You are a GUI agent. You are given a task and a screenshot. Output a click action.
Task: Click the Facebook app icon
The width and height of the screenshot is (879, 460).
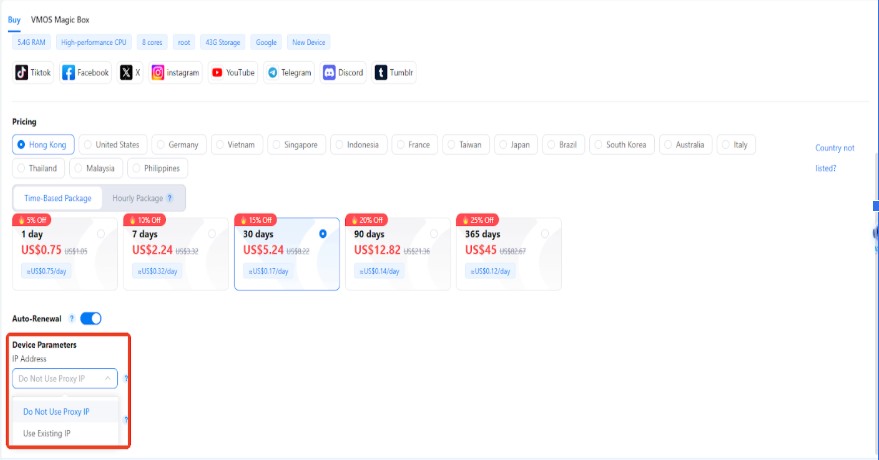click(x=69, y=72)
